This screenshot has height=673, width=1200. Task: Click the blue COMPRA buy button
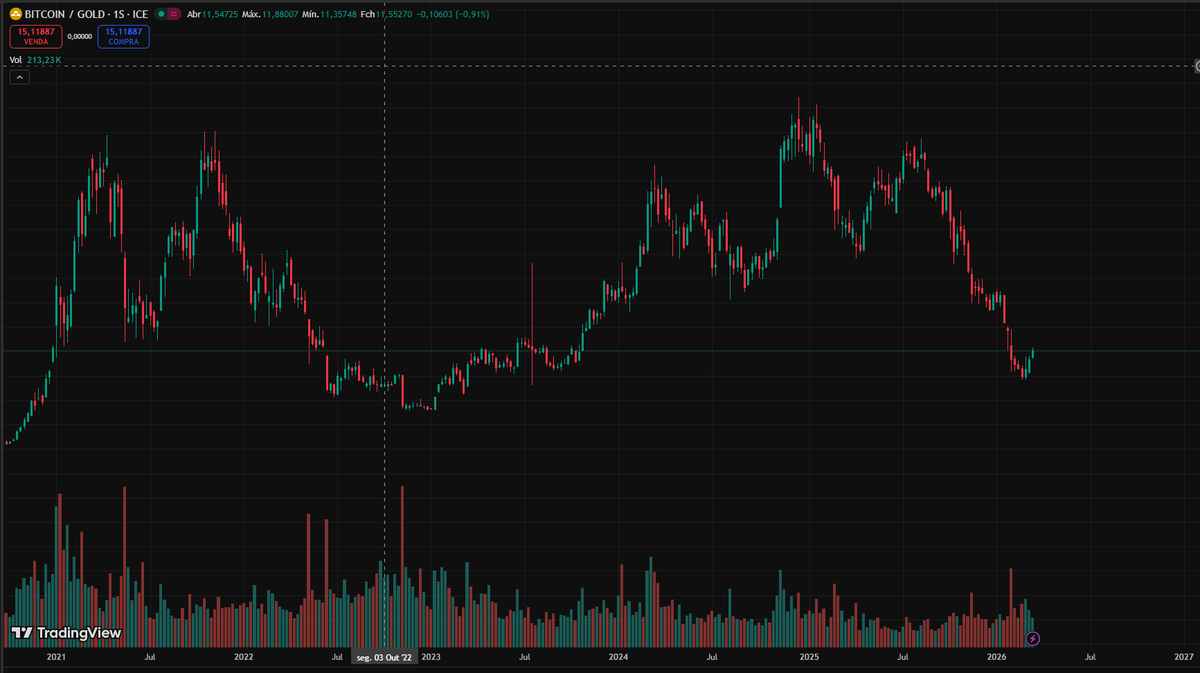[123, 37]
